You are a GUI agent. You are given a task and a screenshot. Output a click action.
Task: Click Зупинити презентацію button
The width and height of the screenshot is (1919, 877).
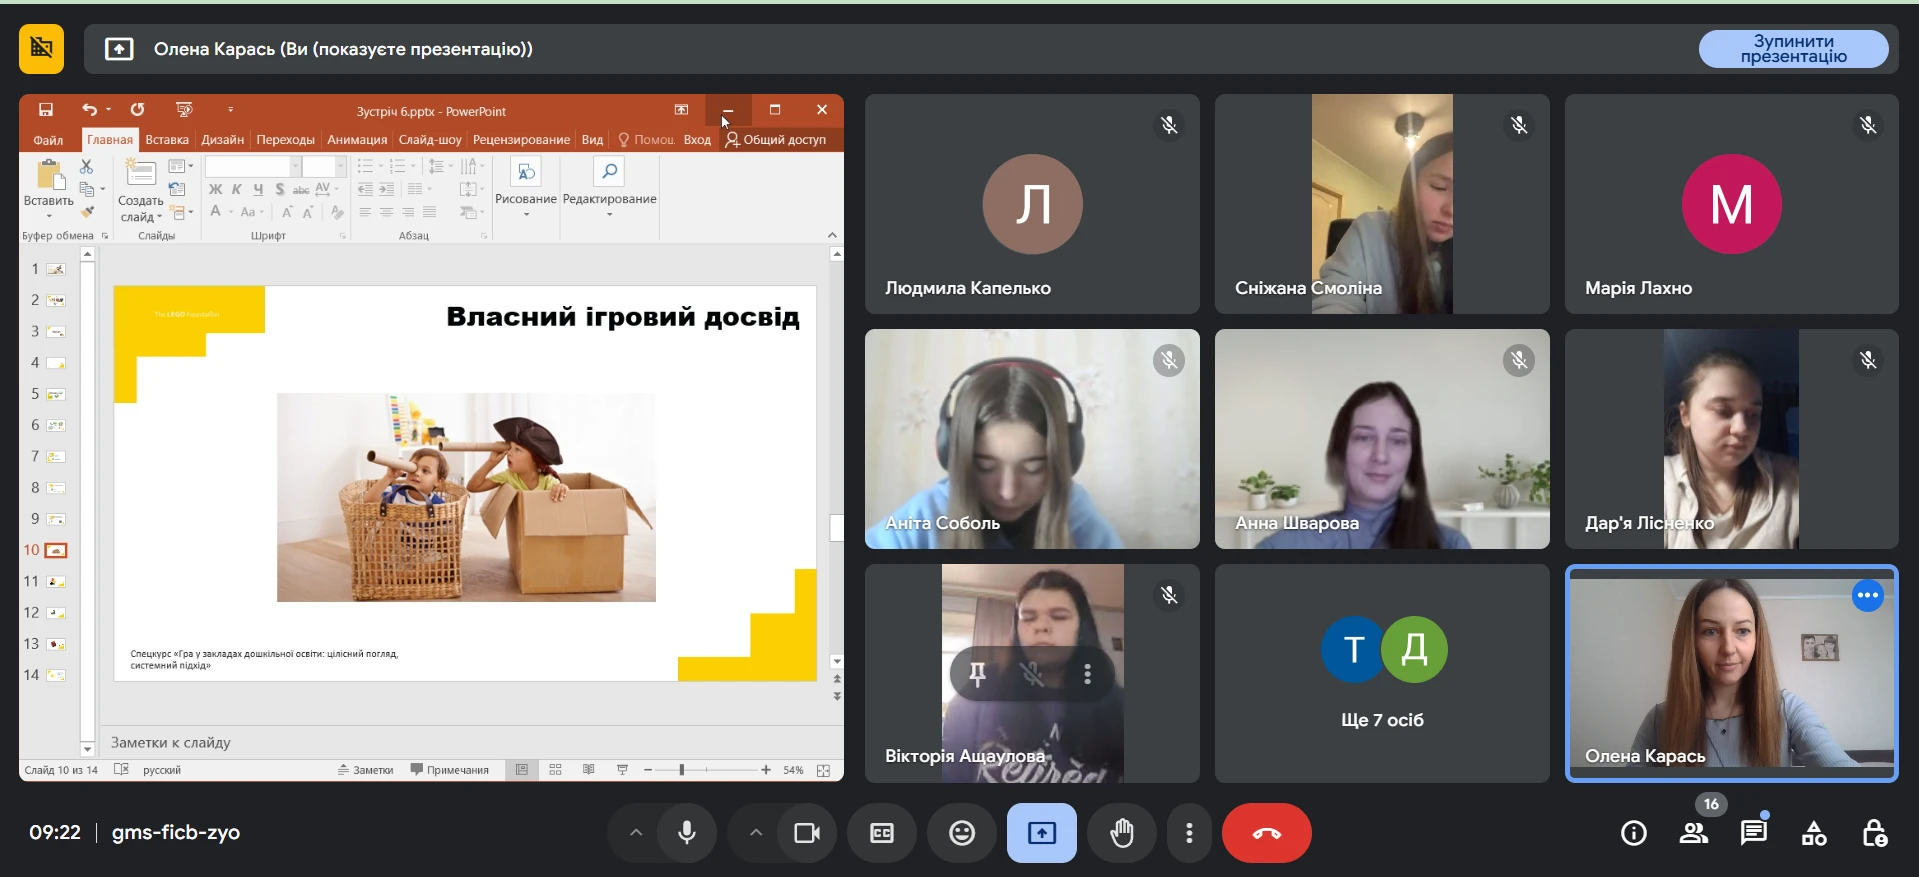click(1793, 49)
